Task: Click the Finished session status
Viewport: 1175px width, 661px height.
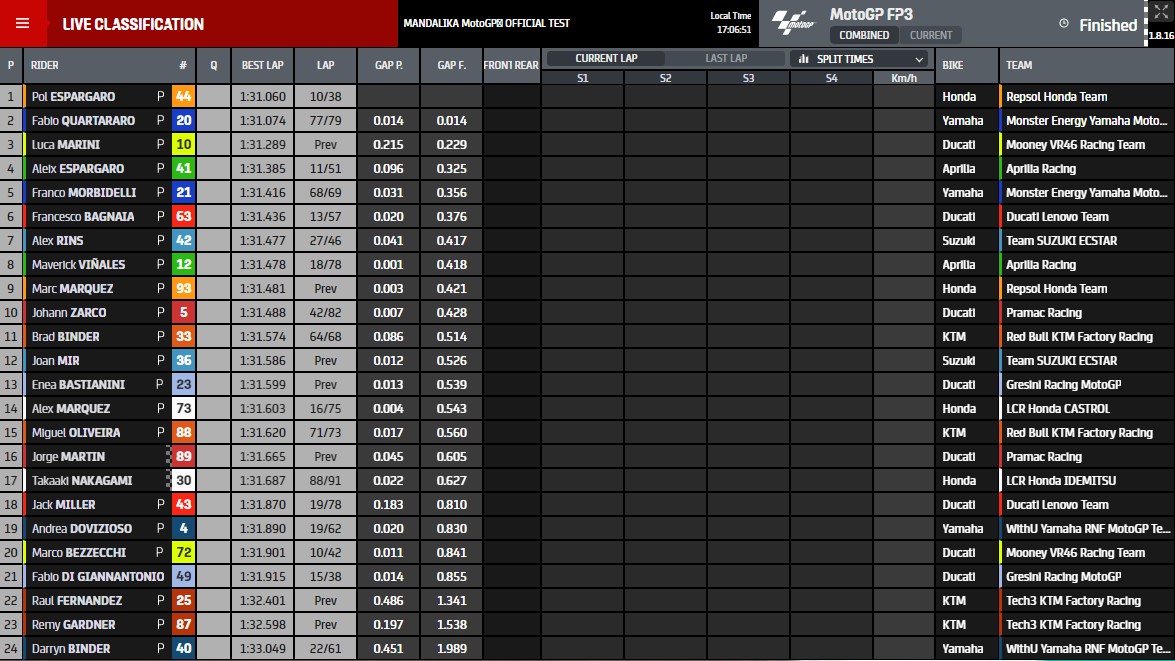Action: (1108, 25)
